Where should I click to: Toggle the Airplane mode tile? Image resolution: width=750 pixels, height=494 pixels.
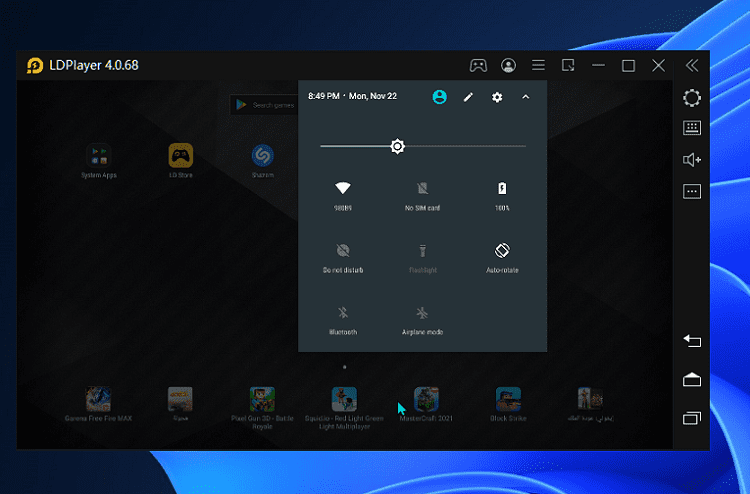[422, 320]
